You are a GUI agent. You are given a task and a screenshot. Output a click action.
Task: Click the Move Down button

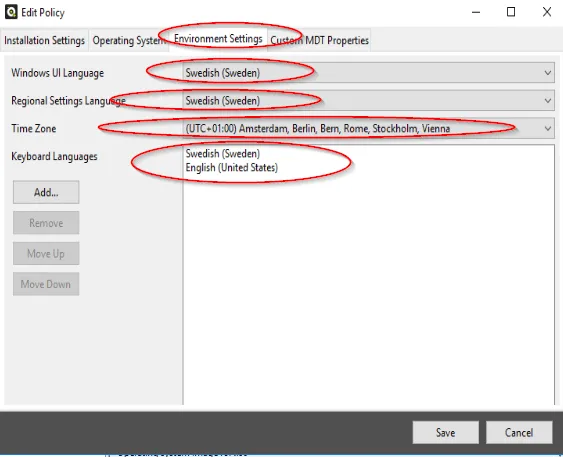coord(46,284)
